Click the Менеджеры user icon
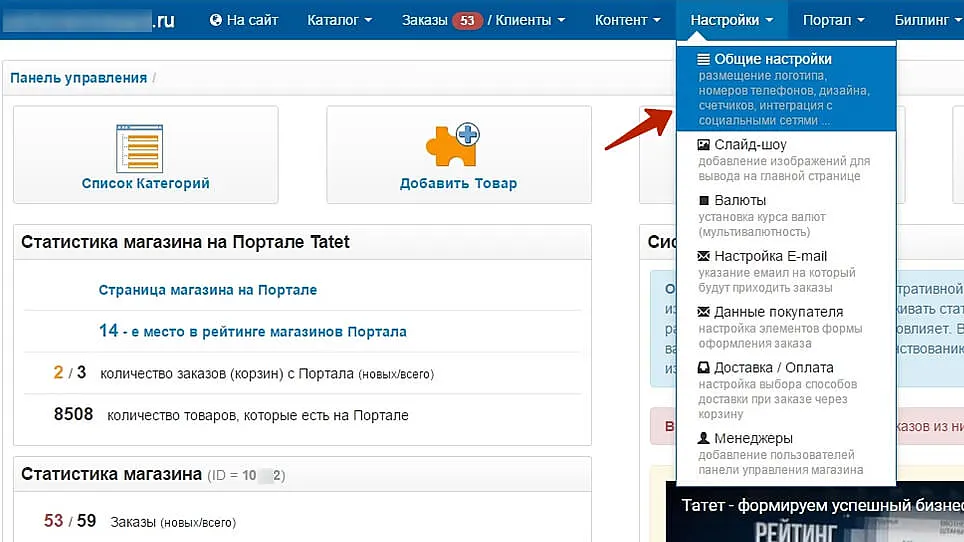The width and height of the screenshot is (964, 542). (704, 439)
